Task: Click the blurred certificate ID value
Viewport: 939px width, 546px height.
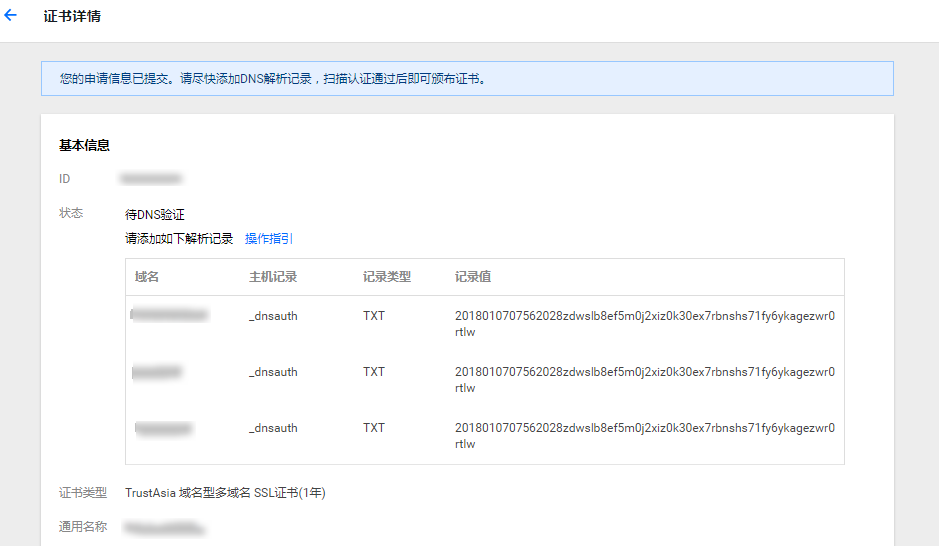Action: point(150,179)
